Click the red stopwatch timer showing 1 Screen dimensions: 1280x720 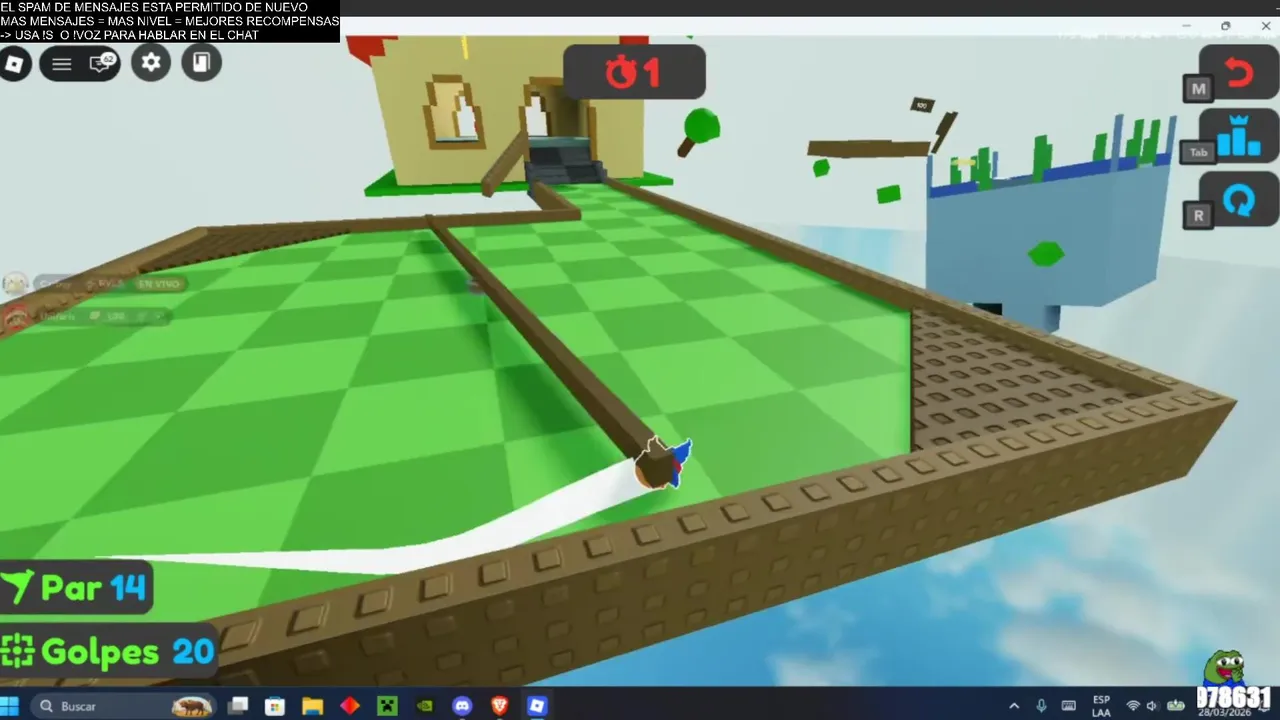634,72
